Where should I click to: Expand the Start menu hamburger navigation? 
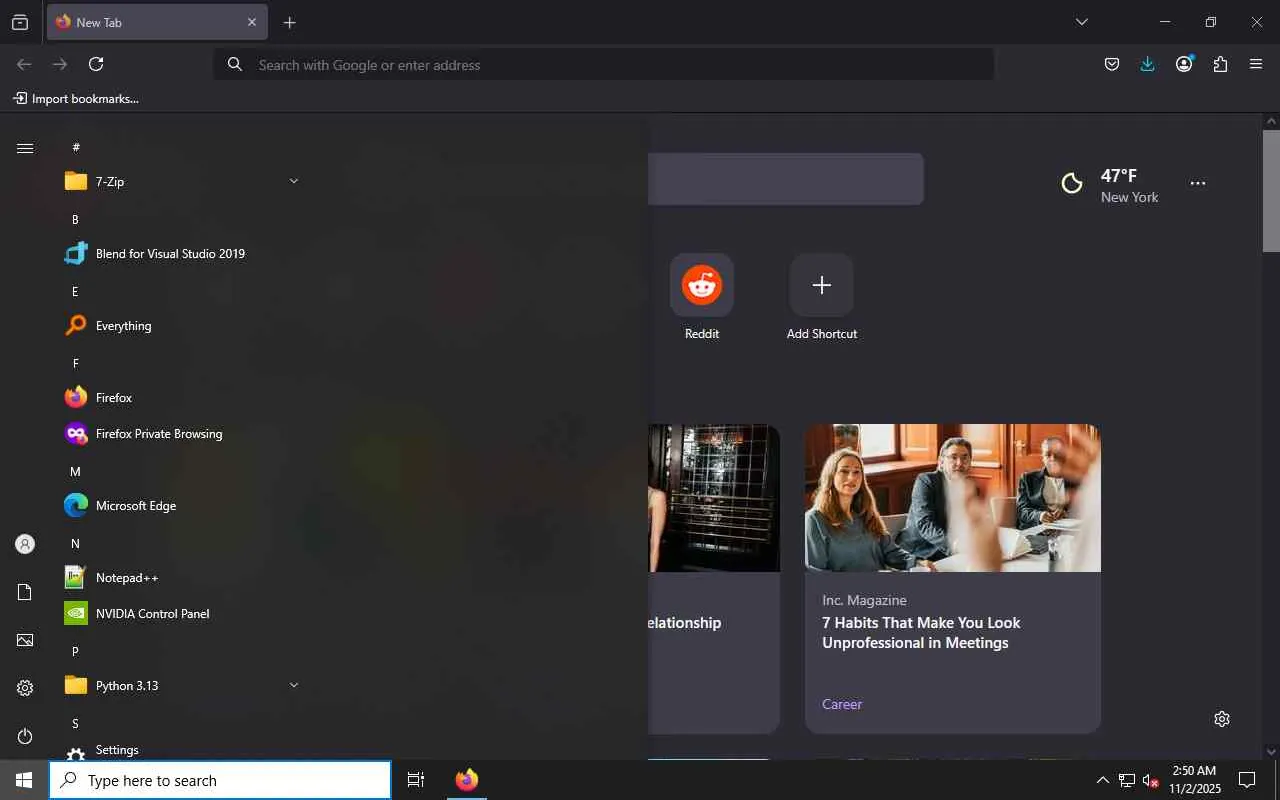[25, 148]
